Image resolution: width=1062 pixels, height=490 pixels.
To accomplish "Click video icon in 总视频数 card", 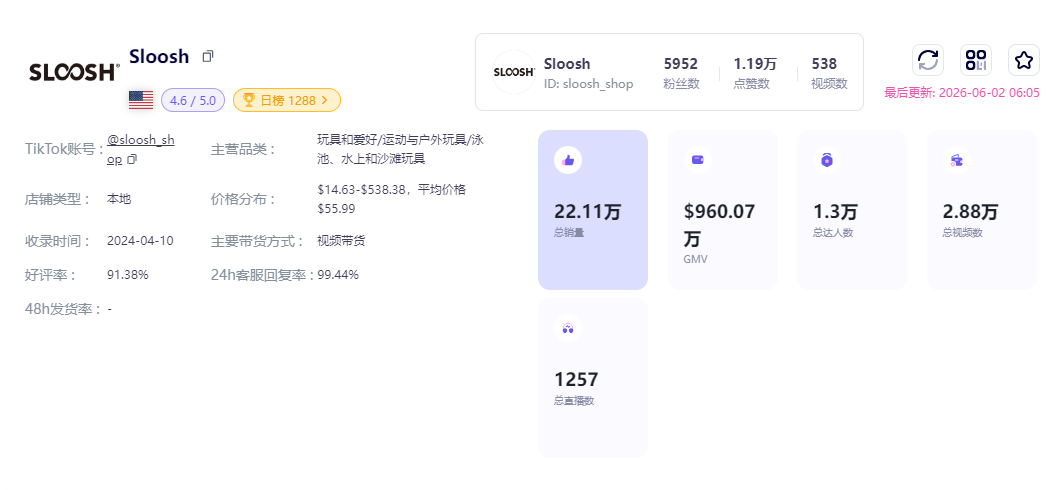I will click(x=956, y=160).
